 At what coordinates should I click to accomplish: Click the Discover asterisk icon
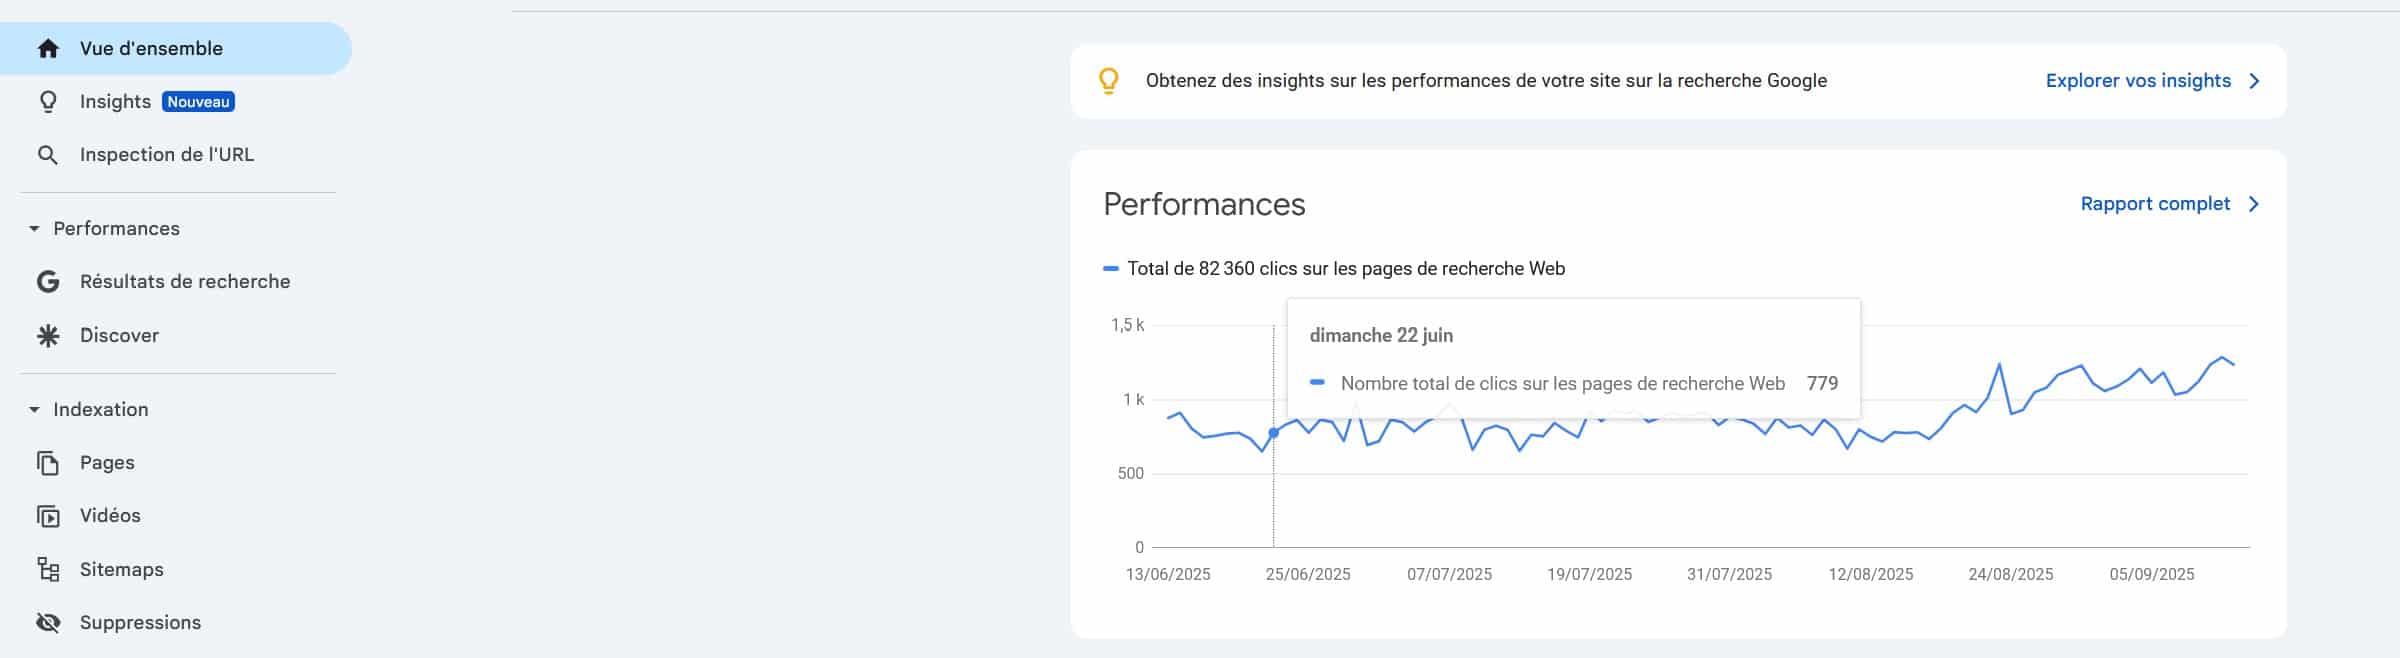point(47,336)
